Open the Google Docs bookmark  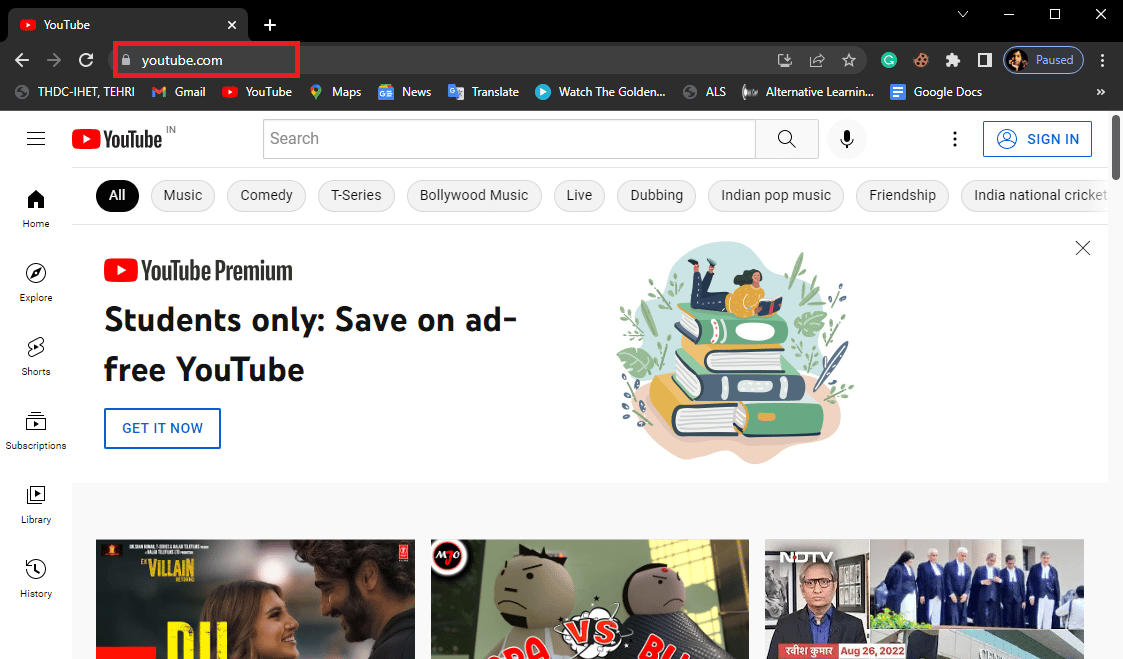pos(936,92)
